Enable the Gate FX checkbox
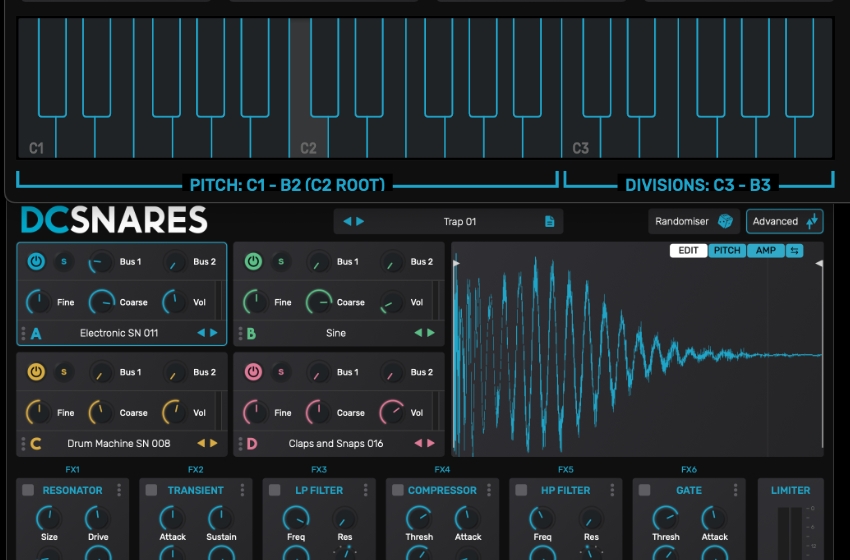This screenshot has height=560, width=850. [x=645, y=490]
